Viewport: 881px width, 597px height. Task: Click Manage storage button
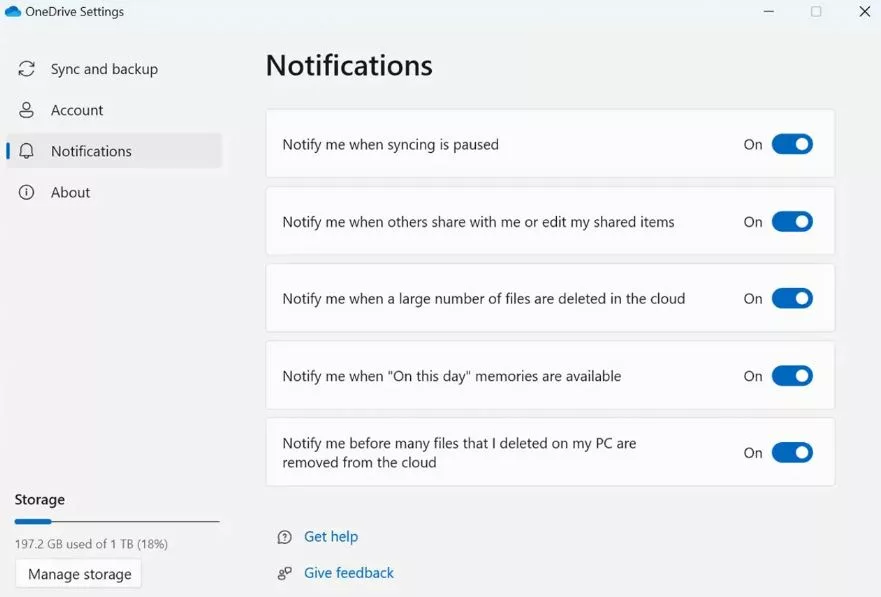79,574
